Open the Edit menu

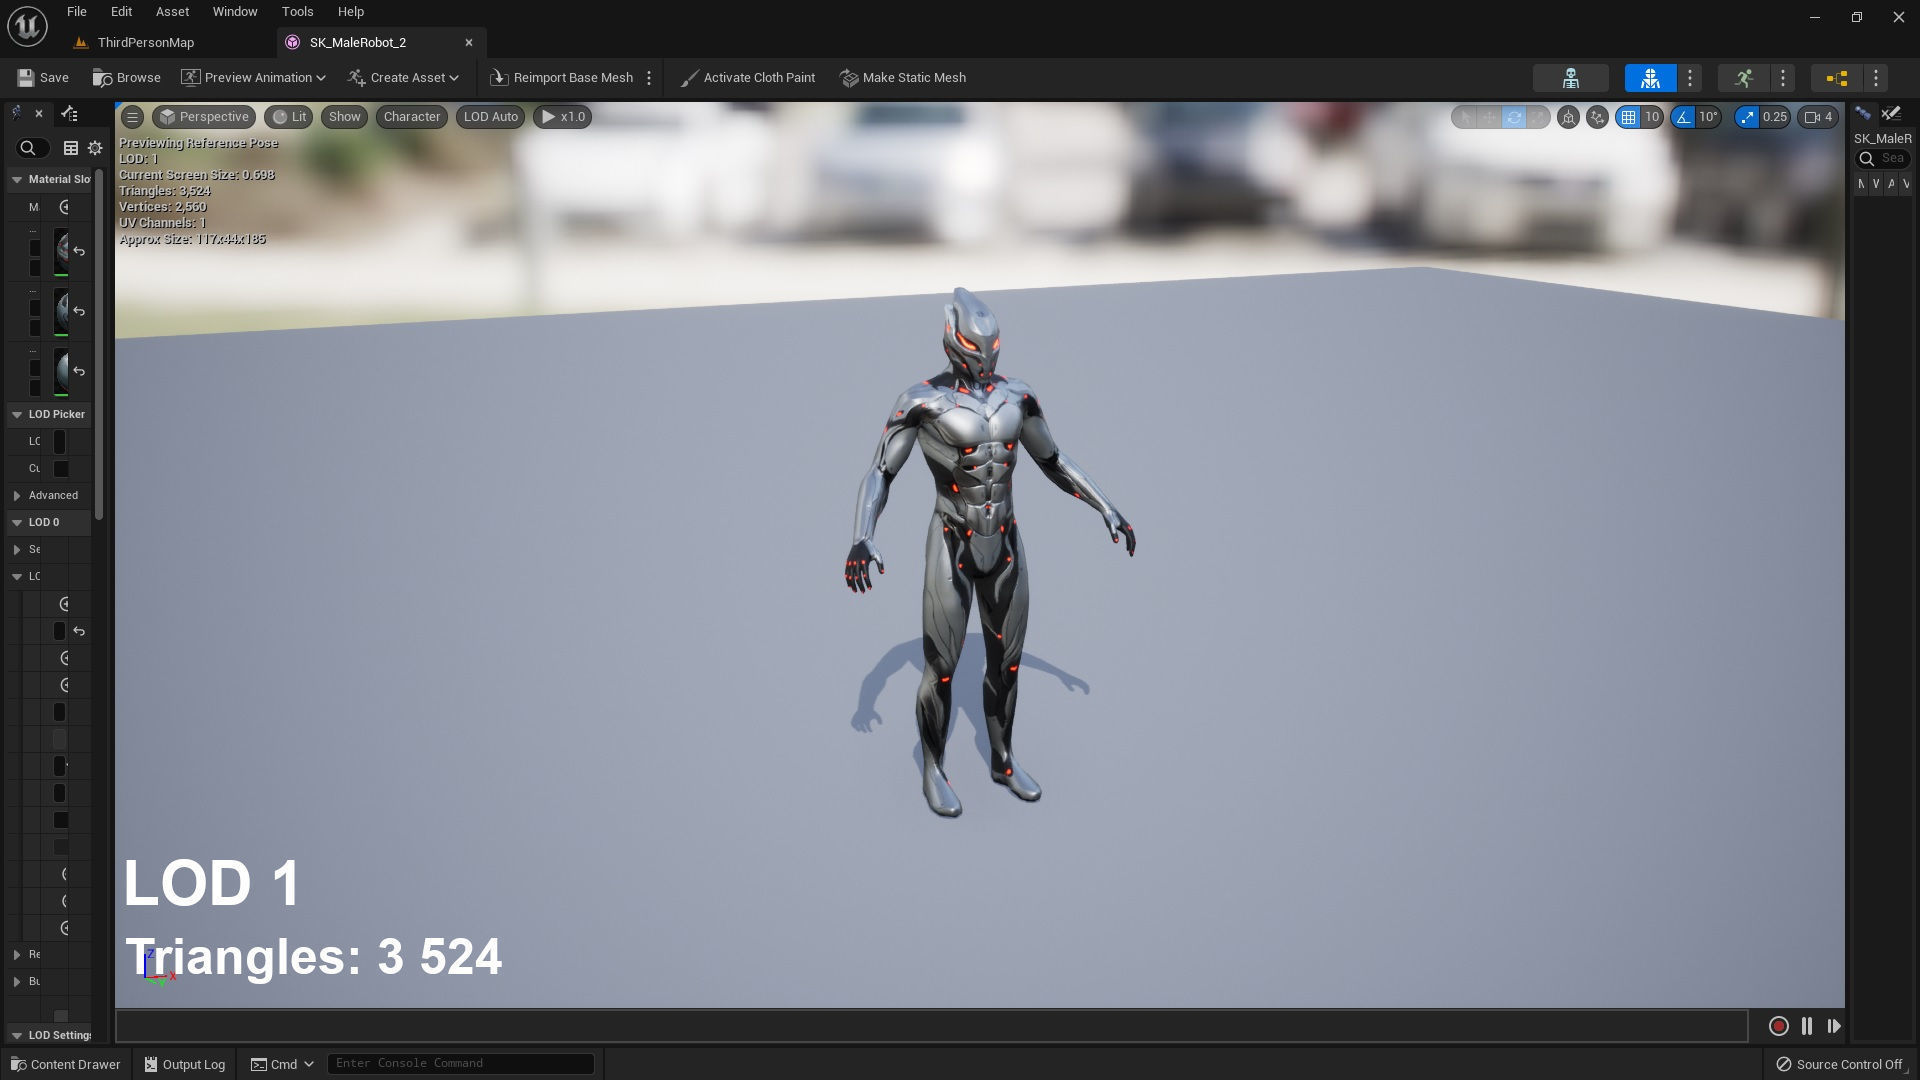[x=121, y=12]
